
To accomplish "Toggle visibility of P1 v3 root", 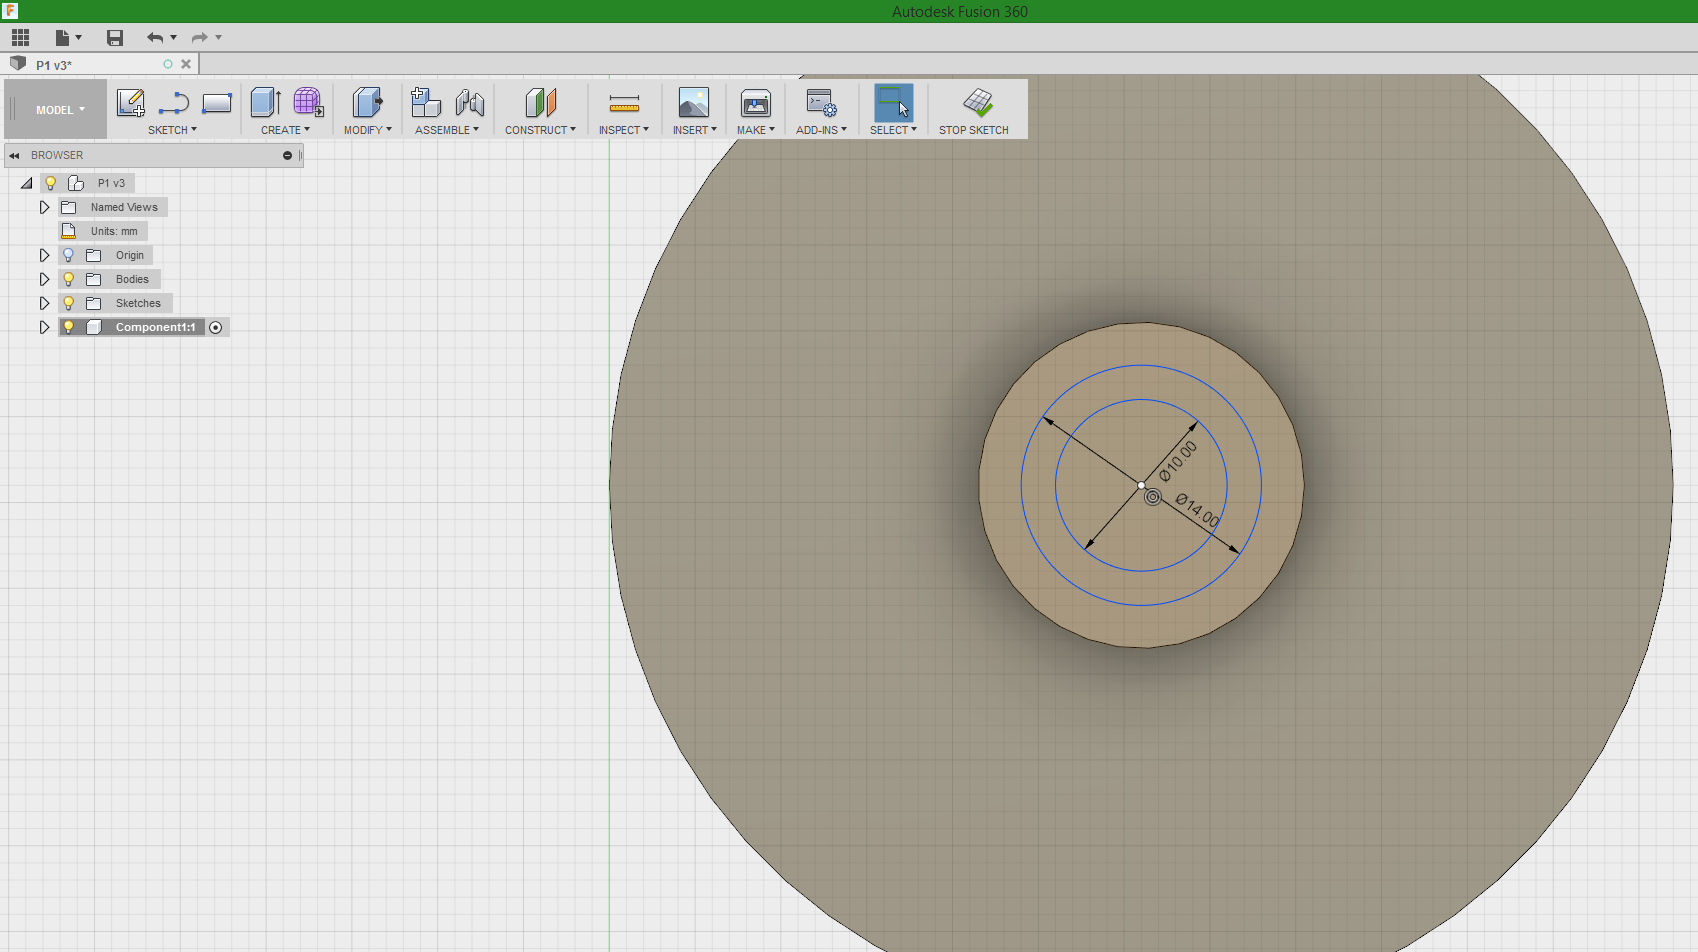I will click(50, 183).
